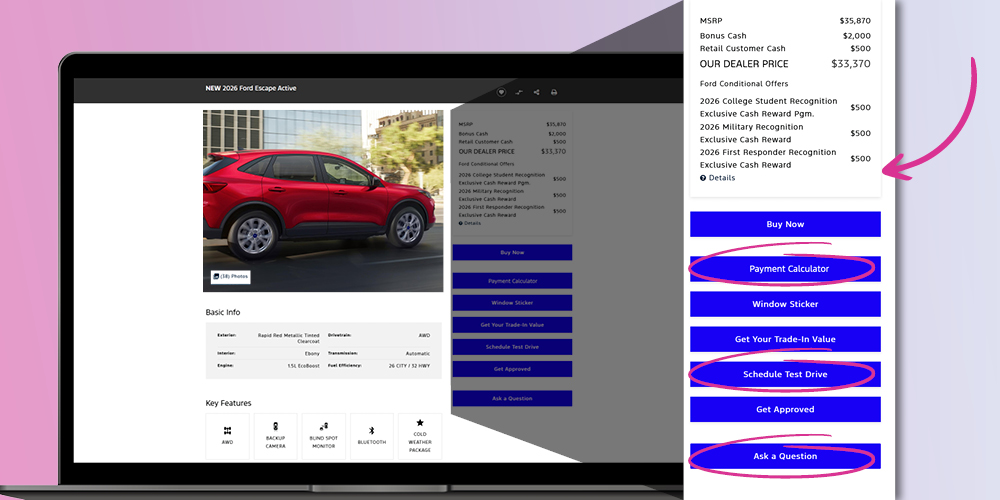The width and height of the screenshot is (1000, 500).
Task: Click fuel efficiency value 26 CITY / 32 HWY
Action: pos(409,366)
